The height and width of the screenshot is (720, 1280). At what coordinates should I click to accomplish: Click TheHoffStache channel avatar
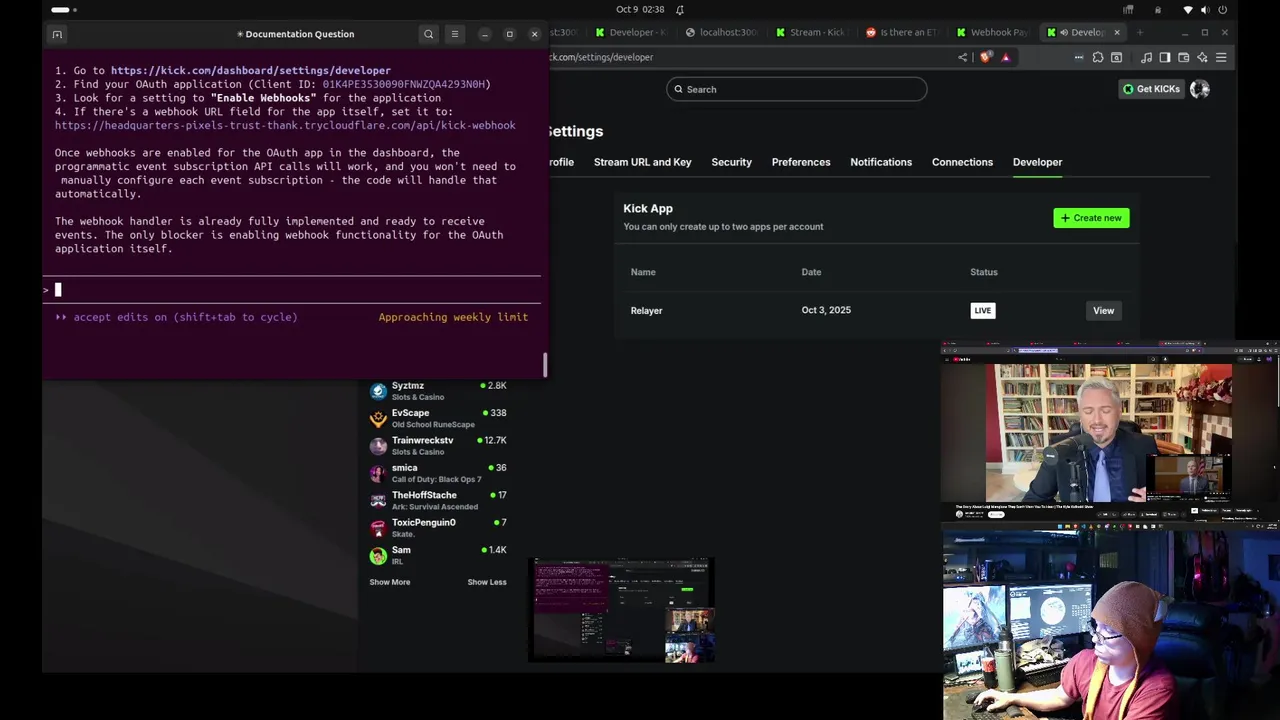378,501
